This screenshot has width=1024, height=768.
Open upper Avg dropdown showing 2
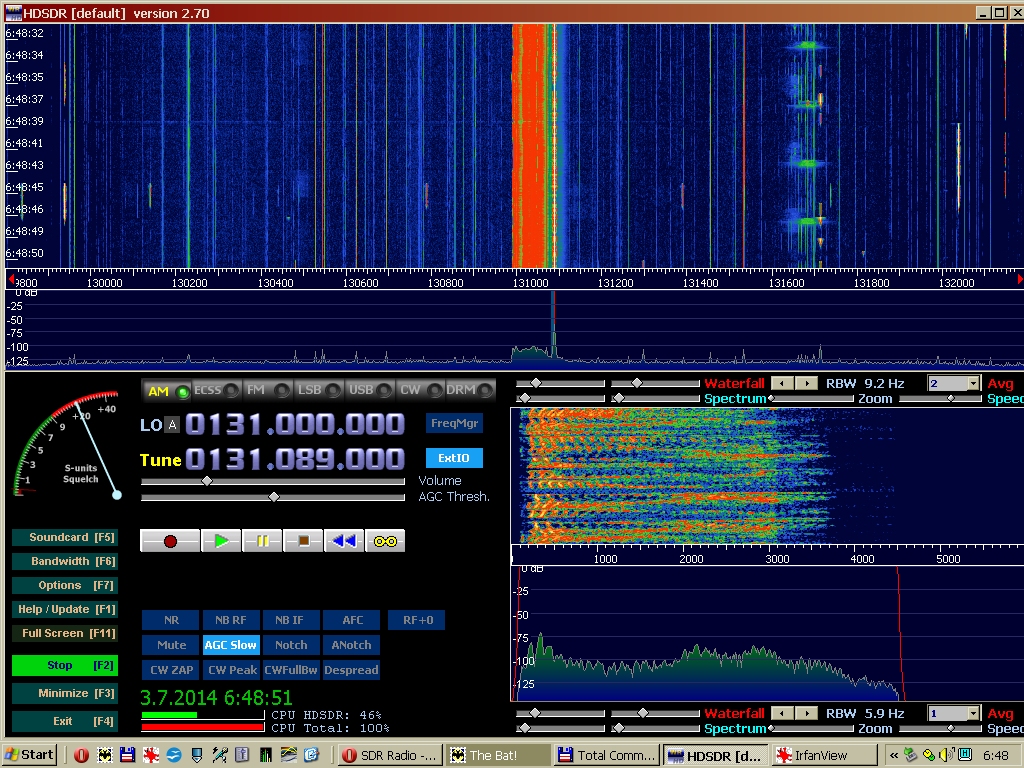953,383
